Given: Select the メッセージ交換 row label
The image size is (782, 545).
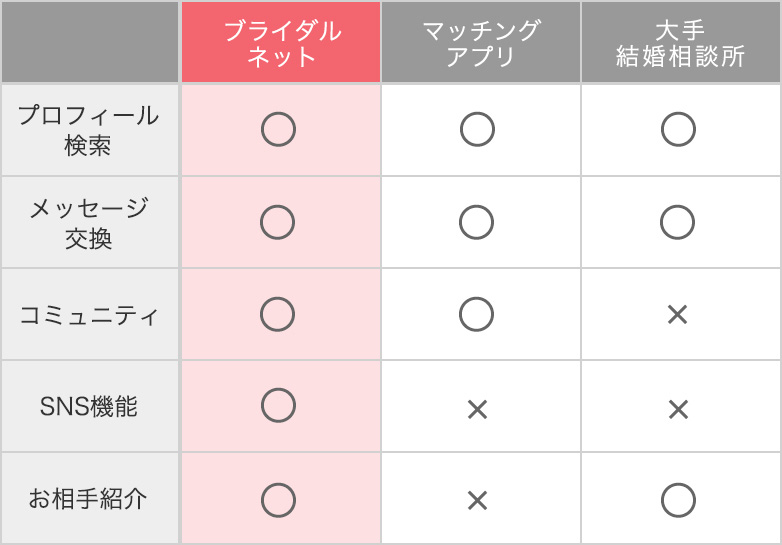Looking at the screenshot, I should click(x=89, y=222).
